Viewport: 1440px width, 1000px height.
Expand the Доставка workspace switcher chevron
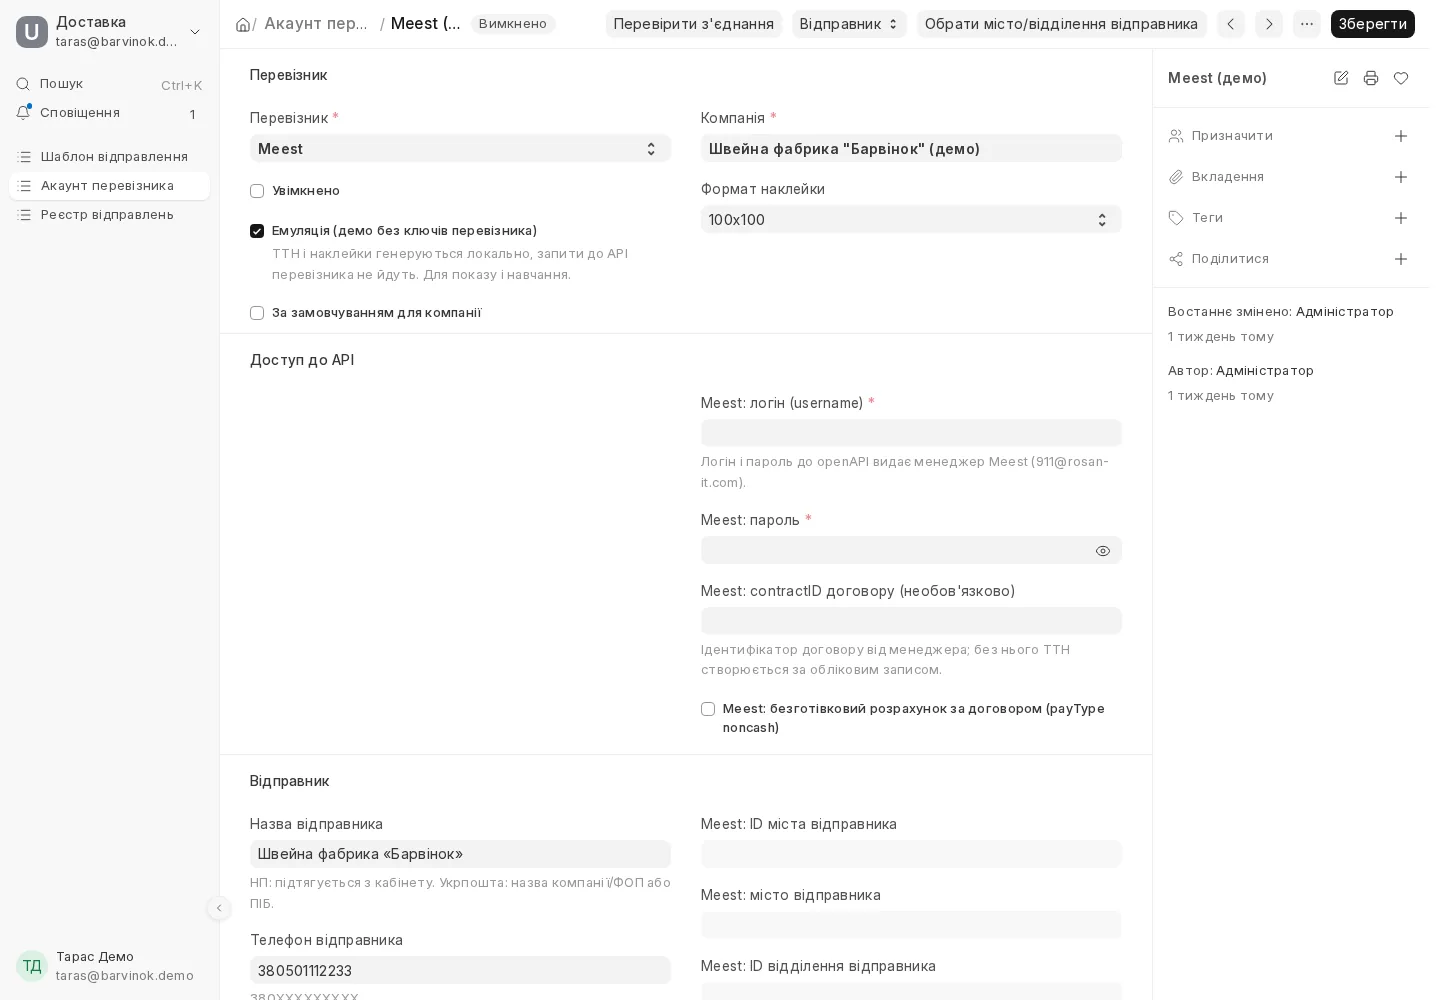point(195,32)
